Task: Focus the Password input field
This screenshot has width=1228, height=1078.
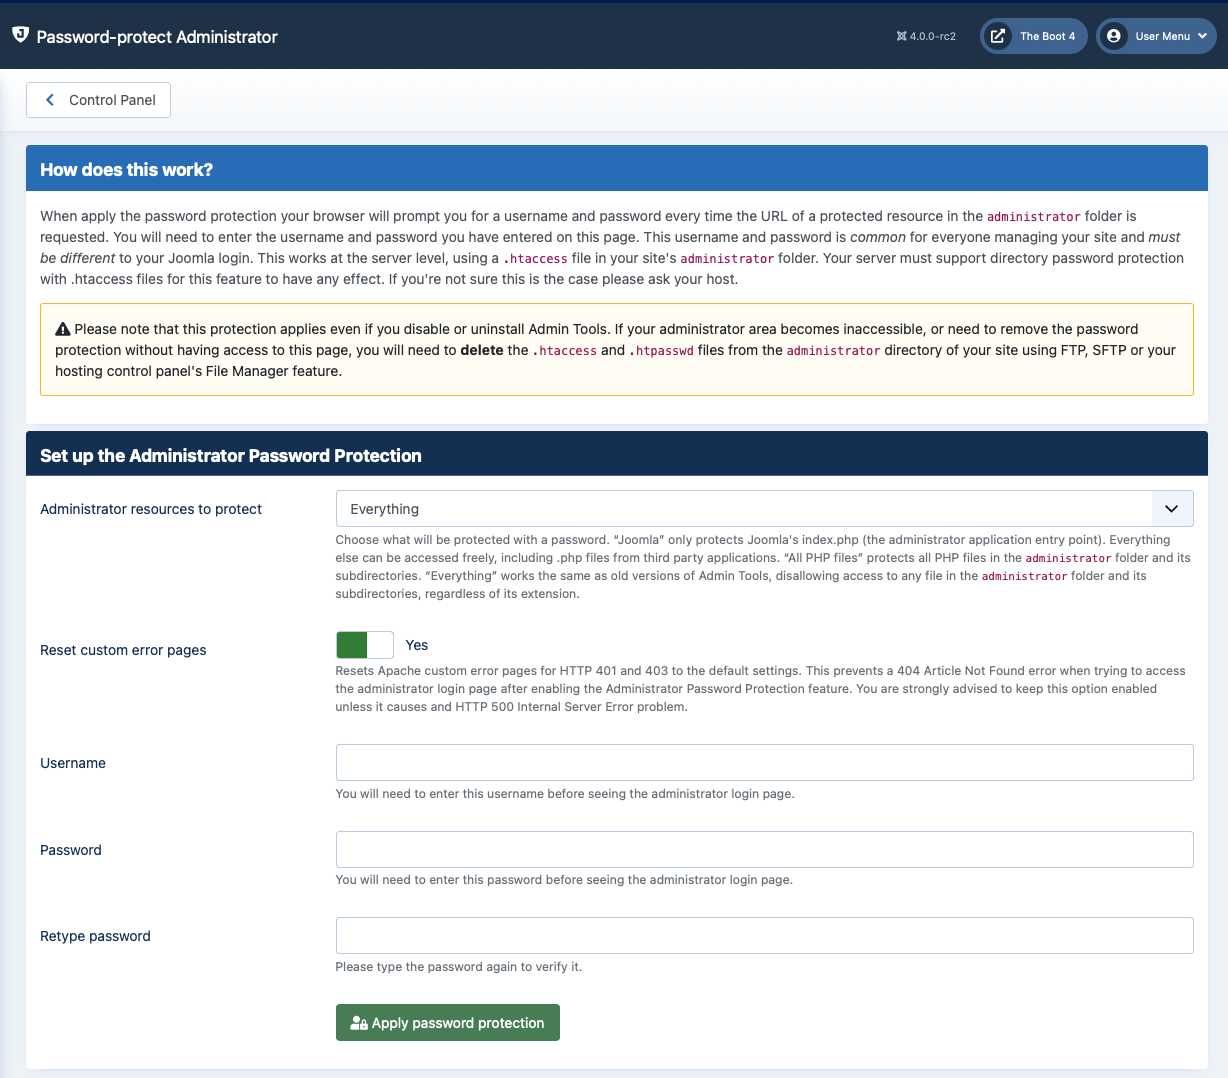Action: pyautogui.click(x=764, y=850)
